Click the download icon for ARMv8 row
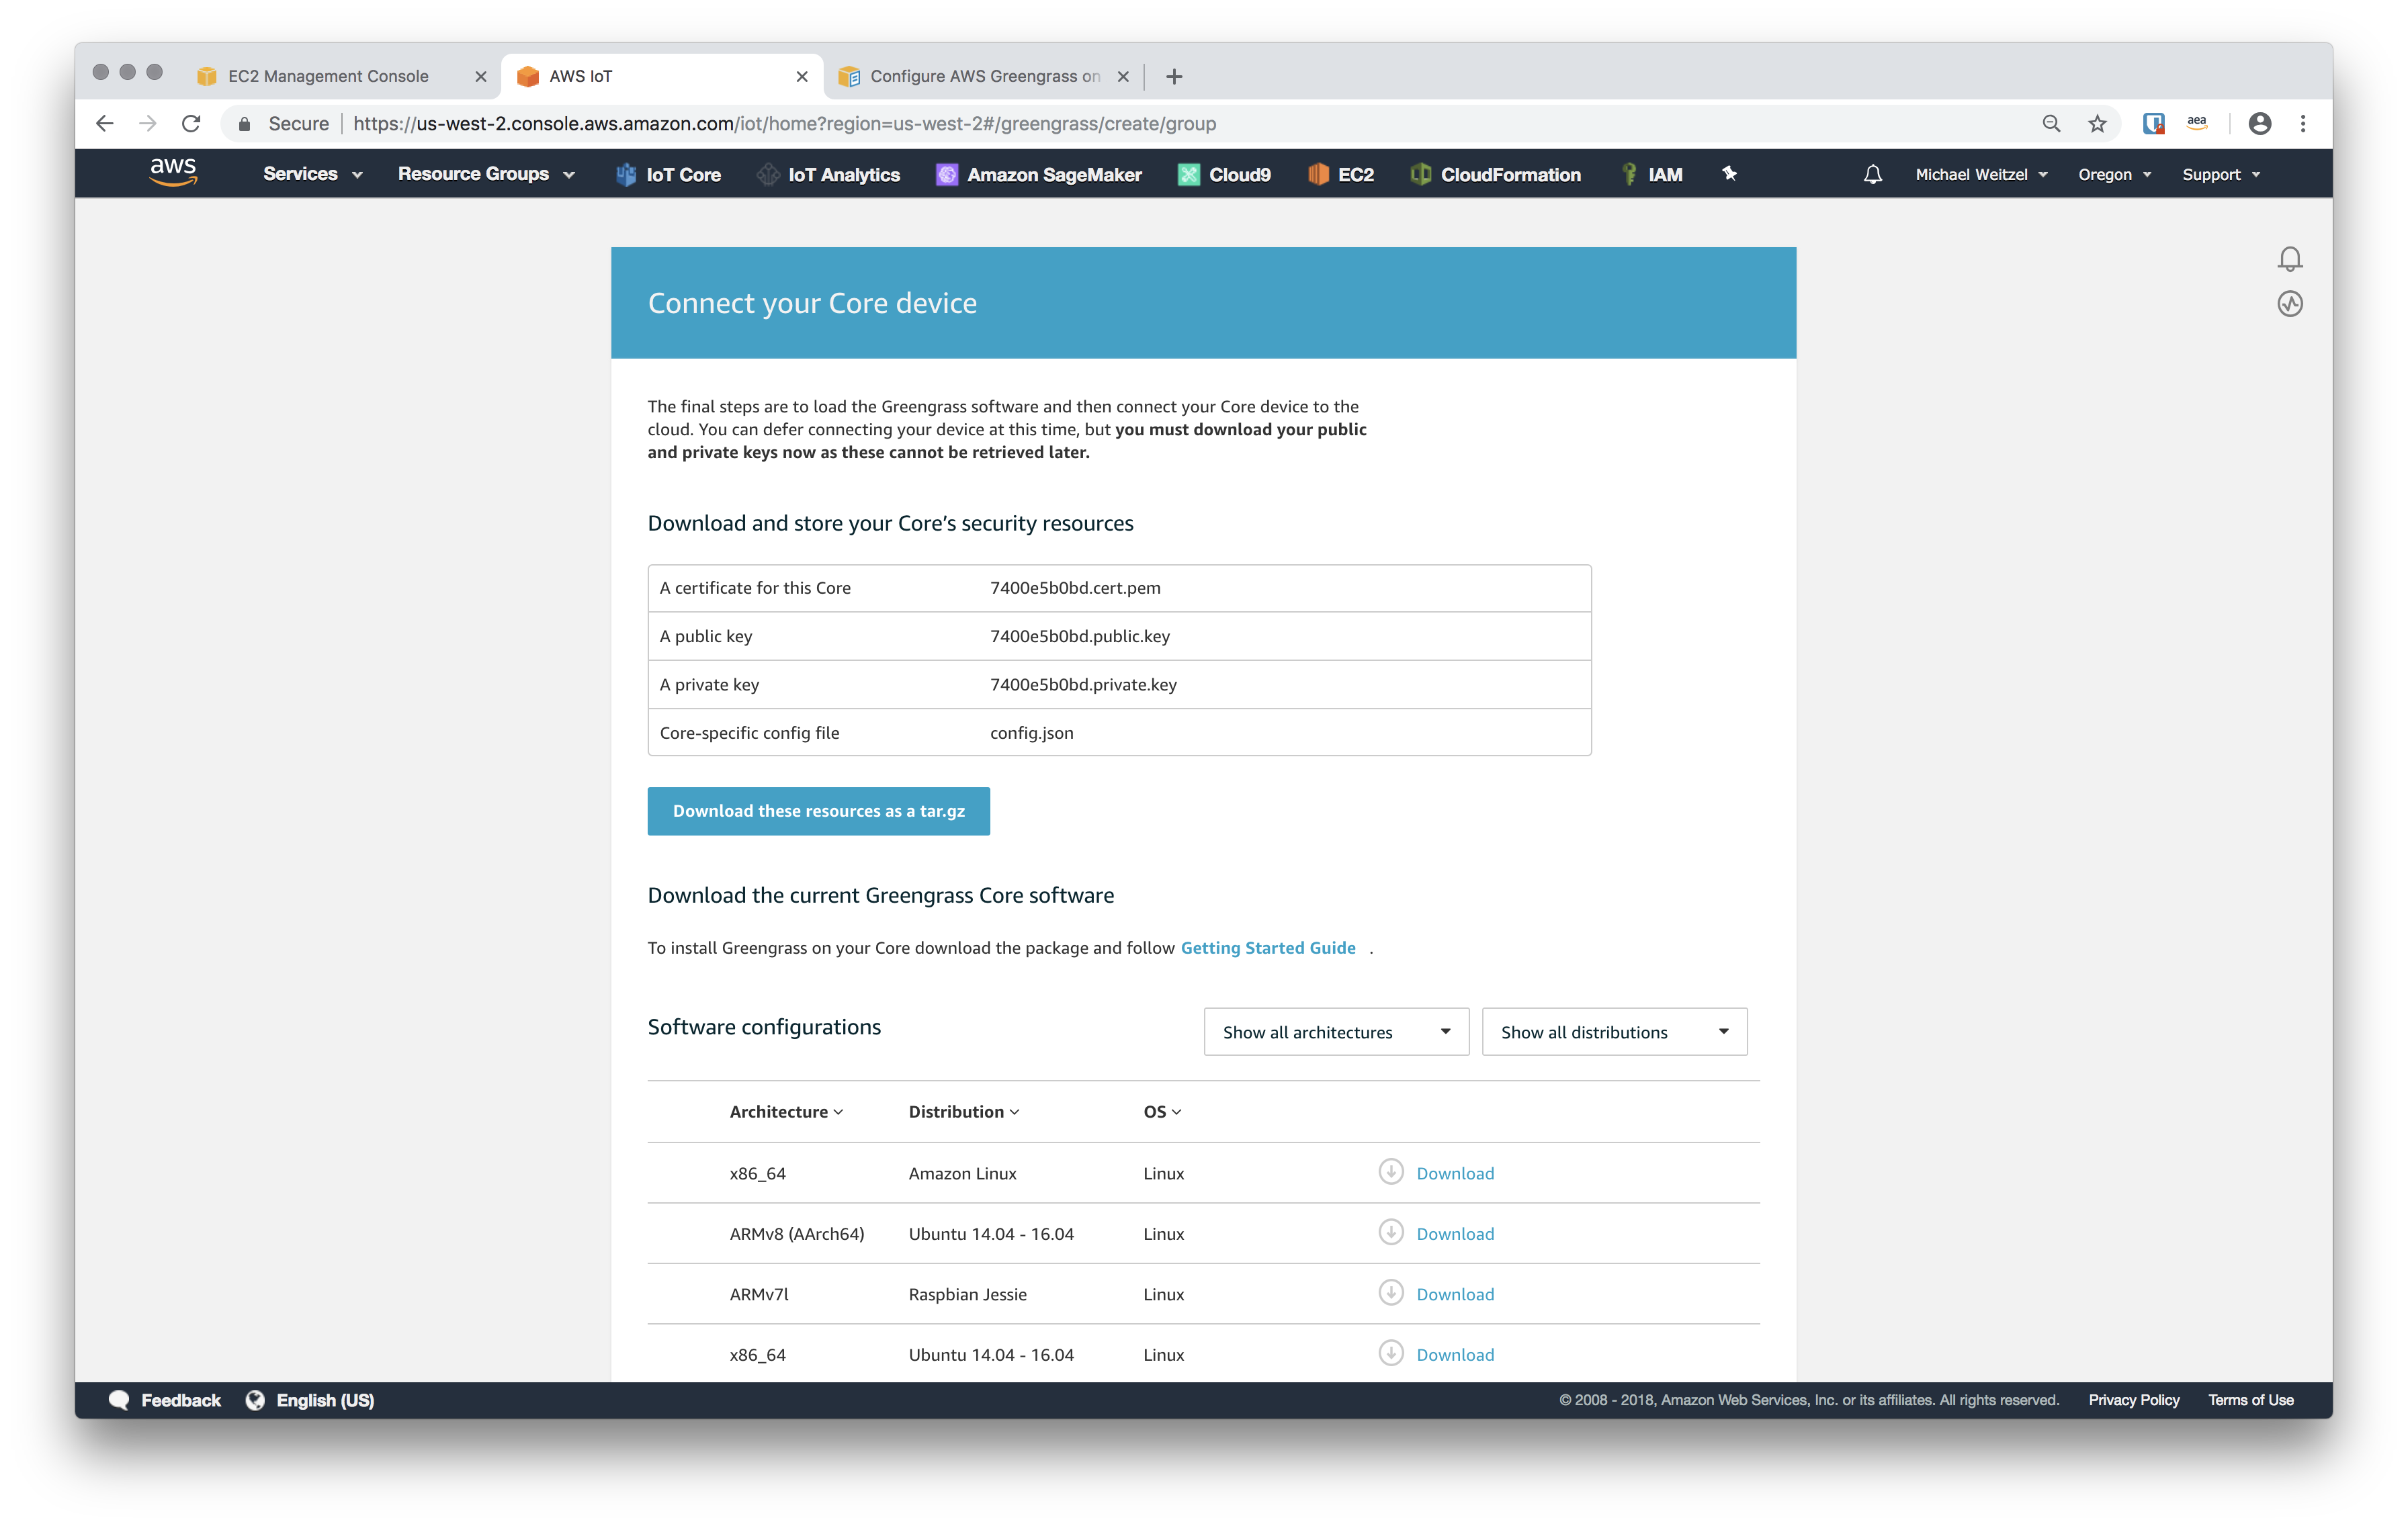 (x=1390, y=1232)
